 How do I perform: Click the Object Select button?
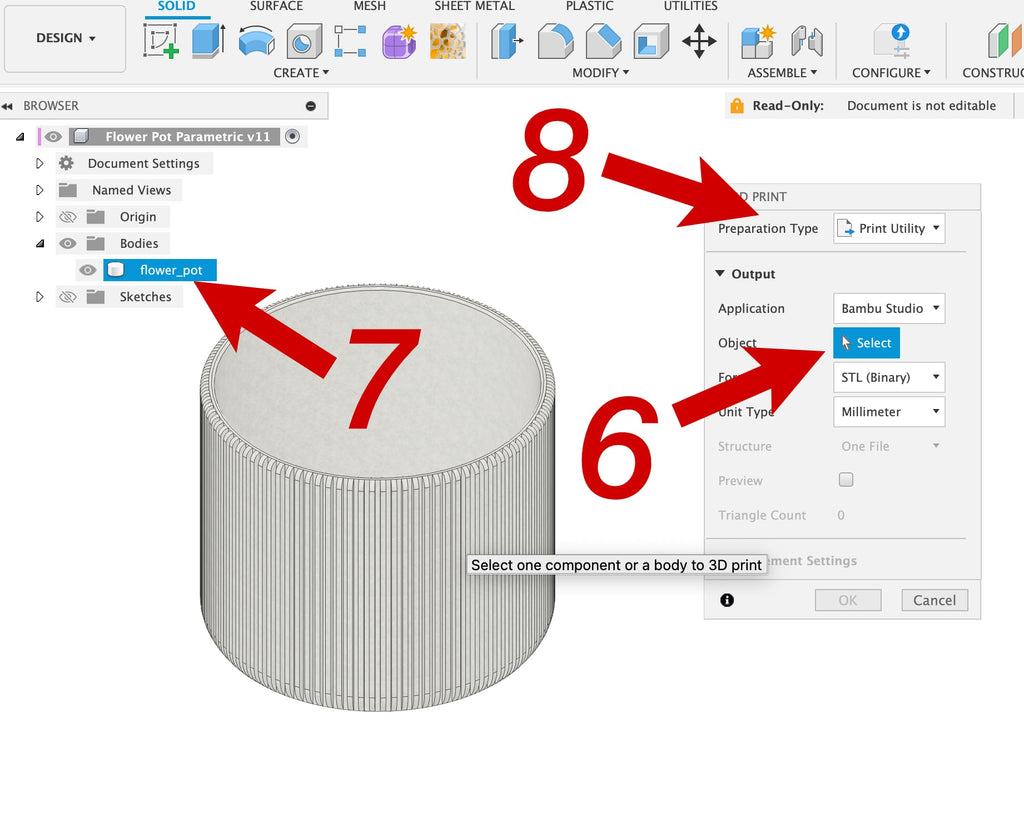(866, 343)
